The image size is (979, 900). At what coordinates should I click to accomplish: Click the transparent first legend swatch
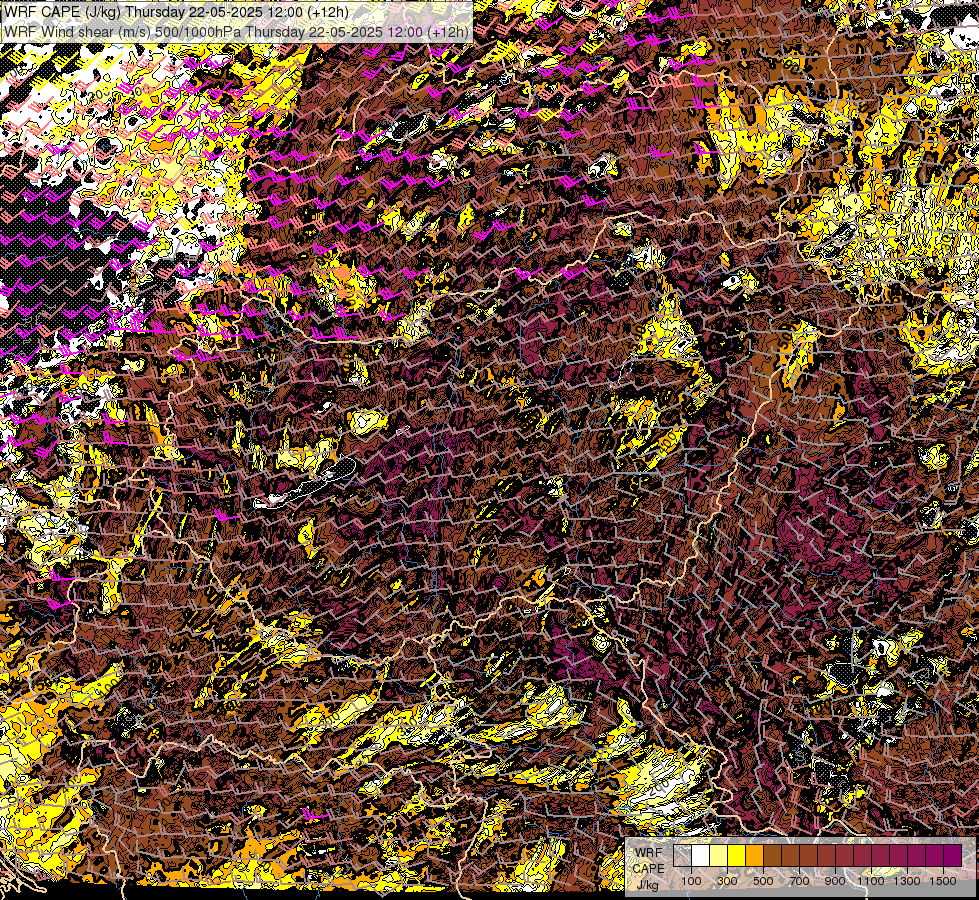[682, 855]
